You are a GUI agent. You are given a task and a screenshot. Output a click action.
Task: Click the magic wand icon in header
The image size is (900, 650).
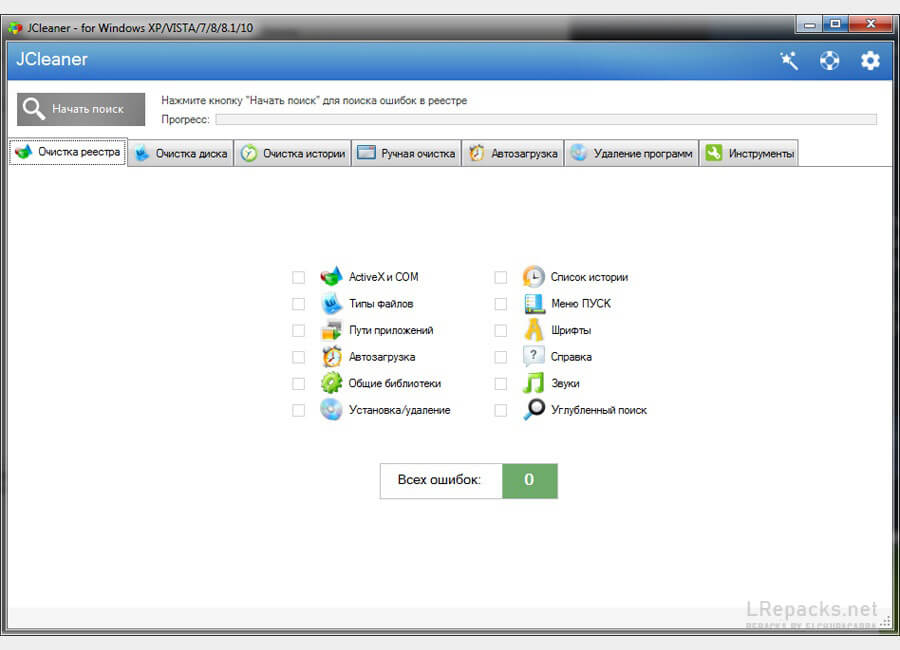[x=789, y=61]
